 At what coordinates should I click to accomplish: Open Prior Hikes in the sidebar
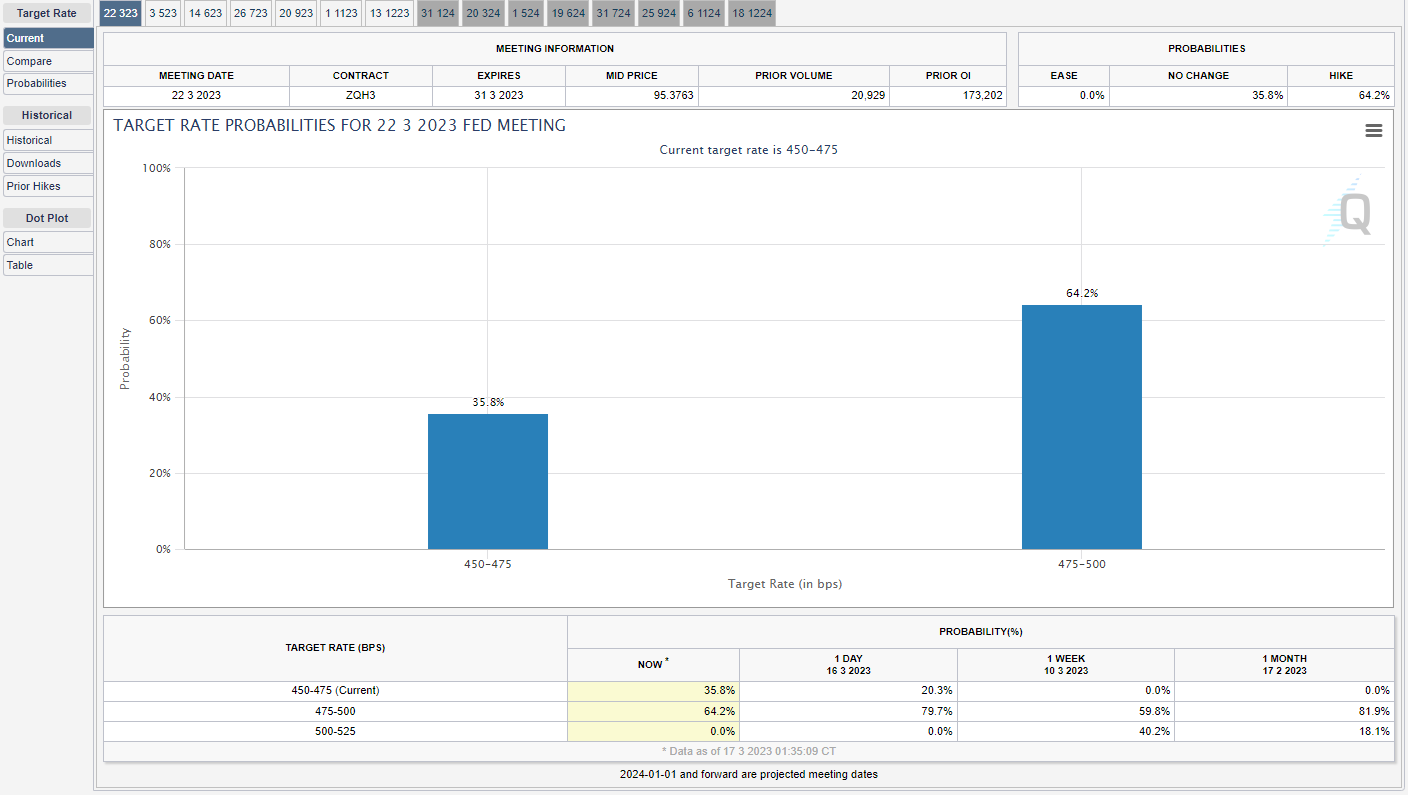[48, 186]
